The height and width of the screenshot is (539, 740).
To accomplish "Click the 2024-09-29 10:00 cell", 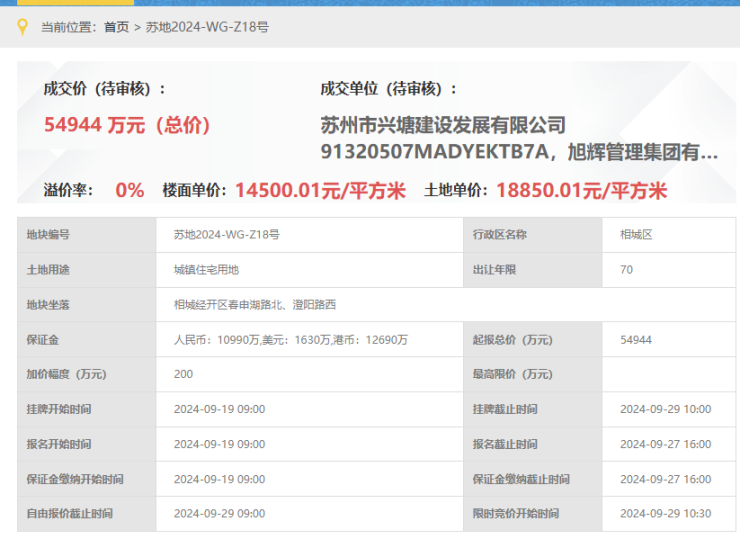I will pos(669,409).
